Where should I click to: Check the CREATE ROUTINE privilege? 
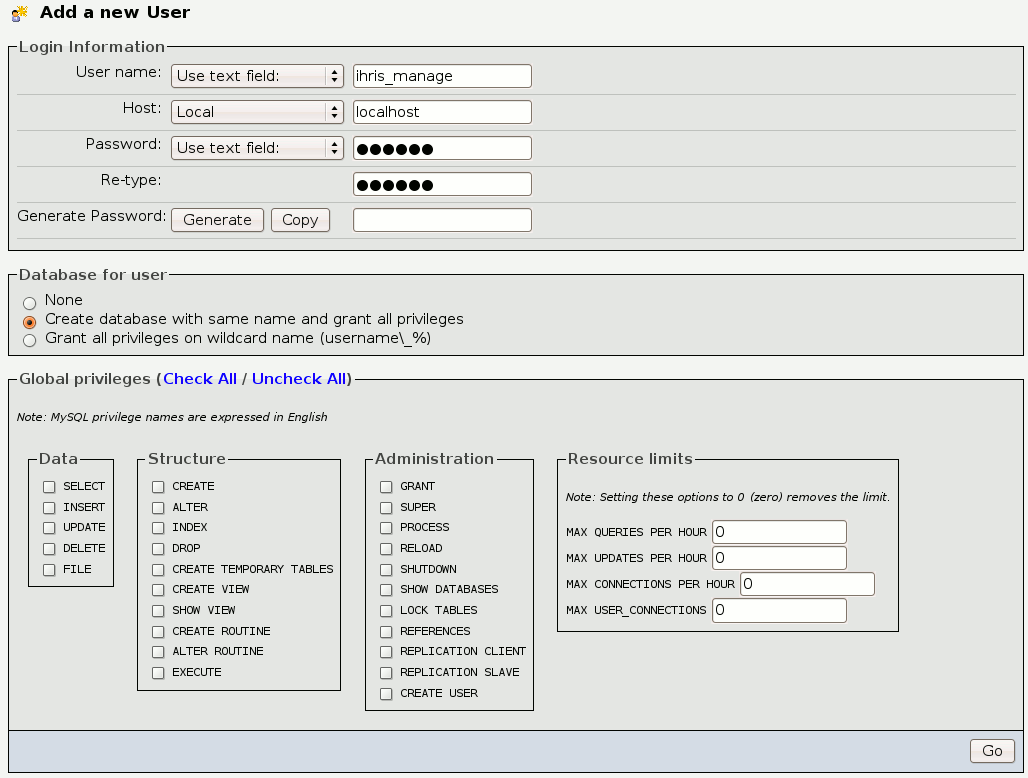click(158, 632)
